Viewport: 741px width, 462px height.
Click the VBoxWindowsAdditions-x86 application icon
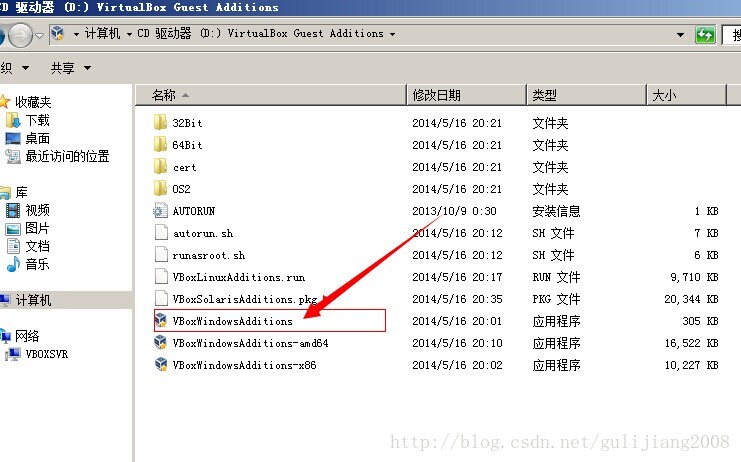pyautogui.click(x=161, y=365)
